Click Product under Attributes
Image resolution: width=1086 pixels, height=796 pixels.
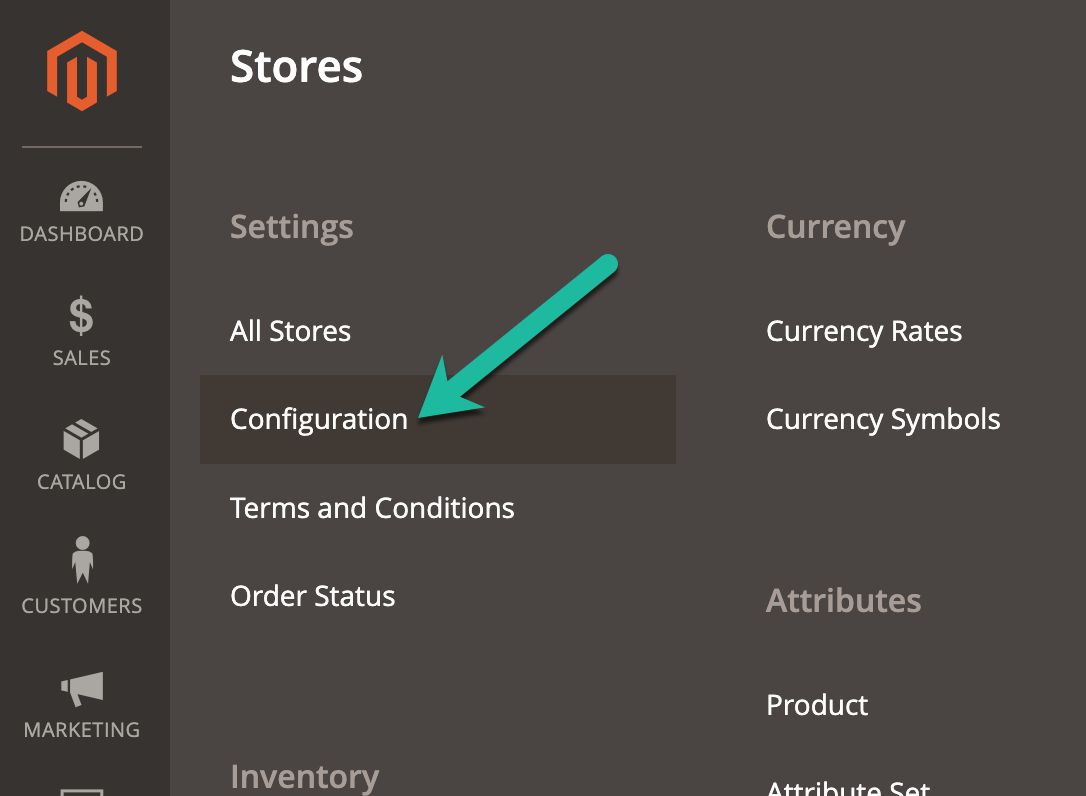click(x=816, y=705)
